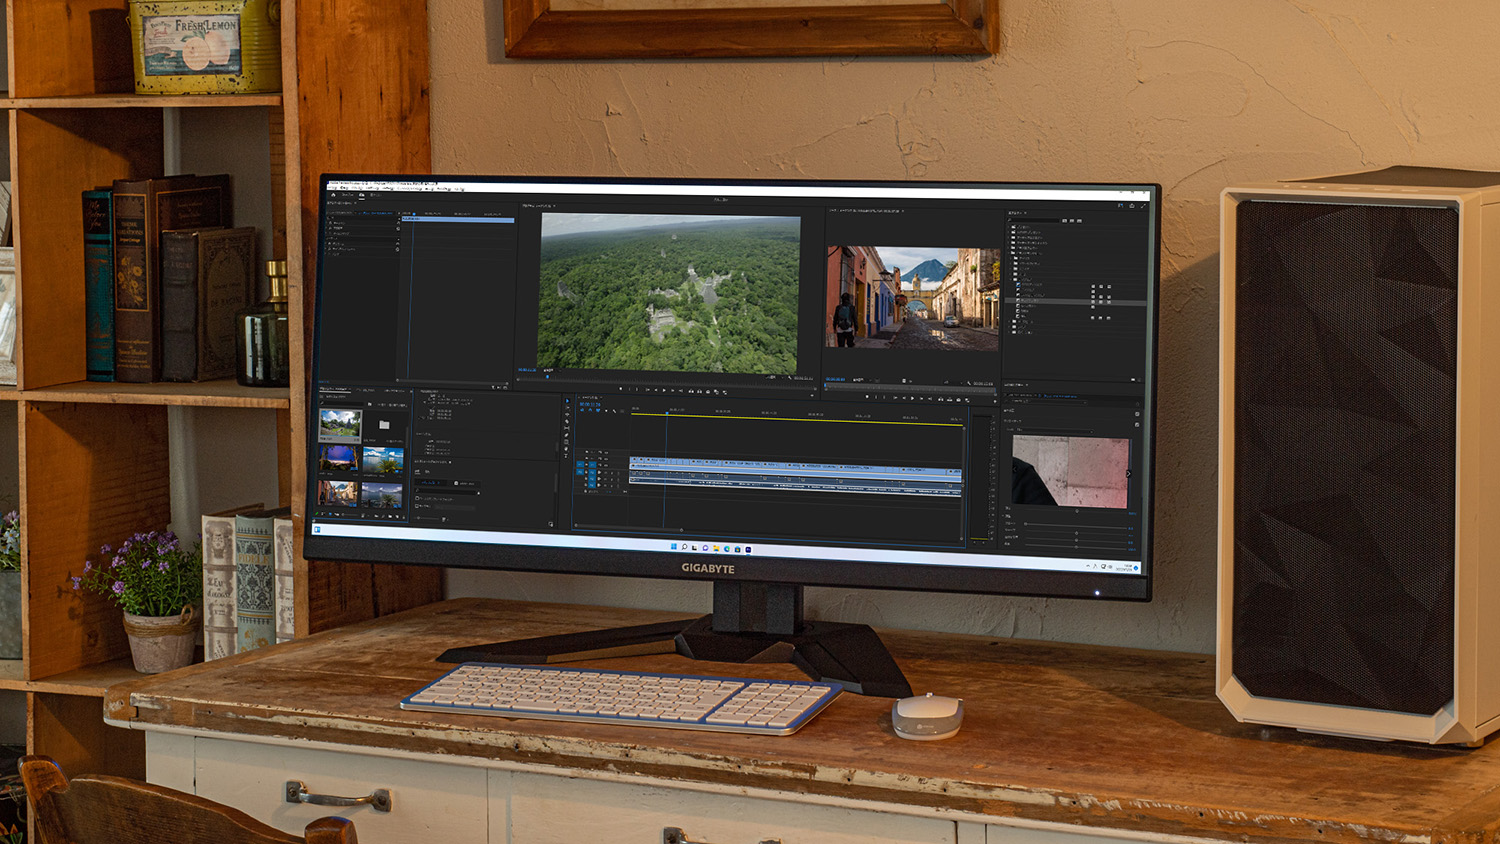Toggle the lower section checkbox in Lumetri panel

[1137, 425]
